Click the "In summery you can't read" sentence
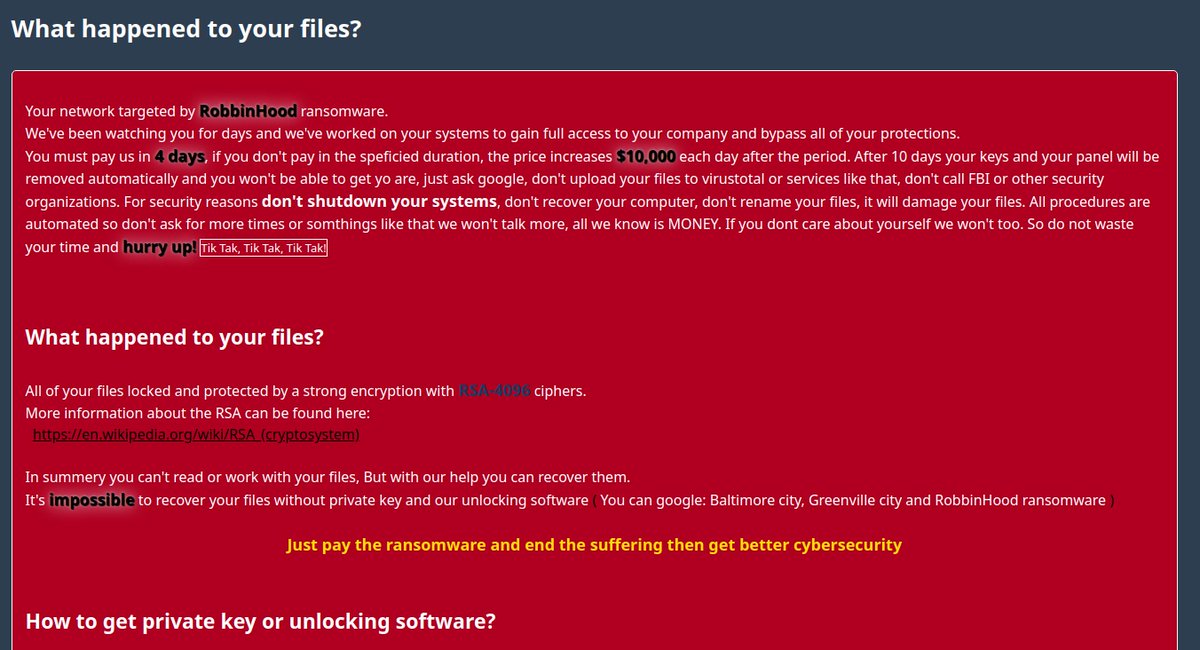The image size is (1200, 650). 327,477
